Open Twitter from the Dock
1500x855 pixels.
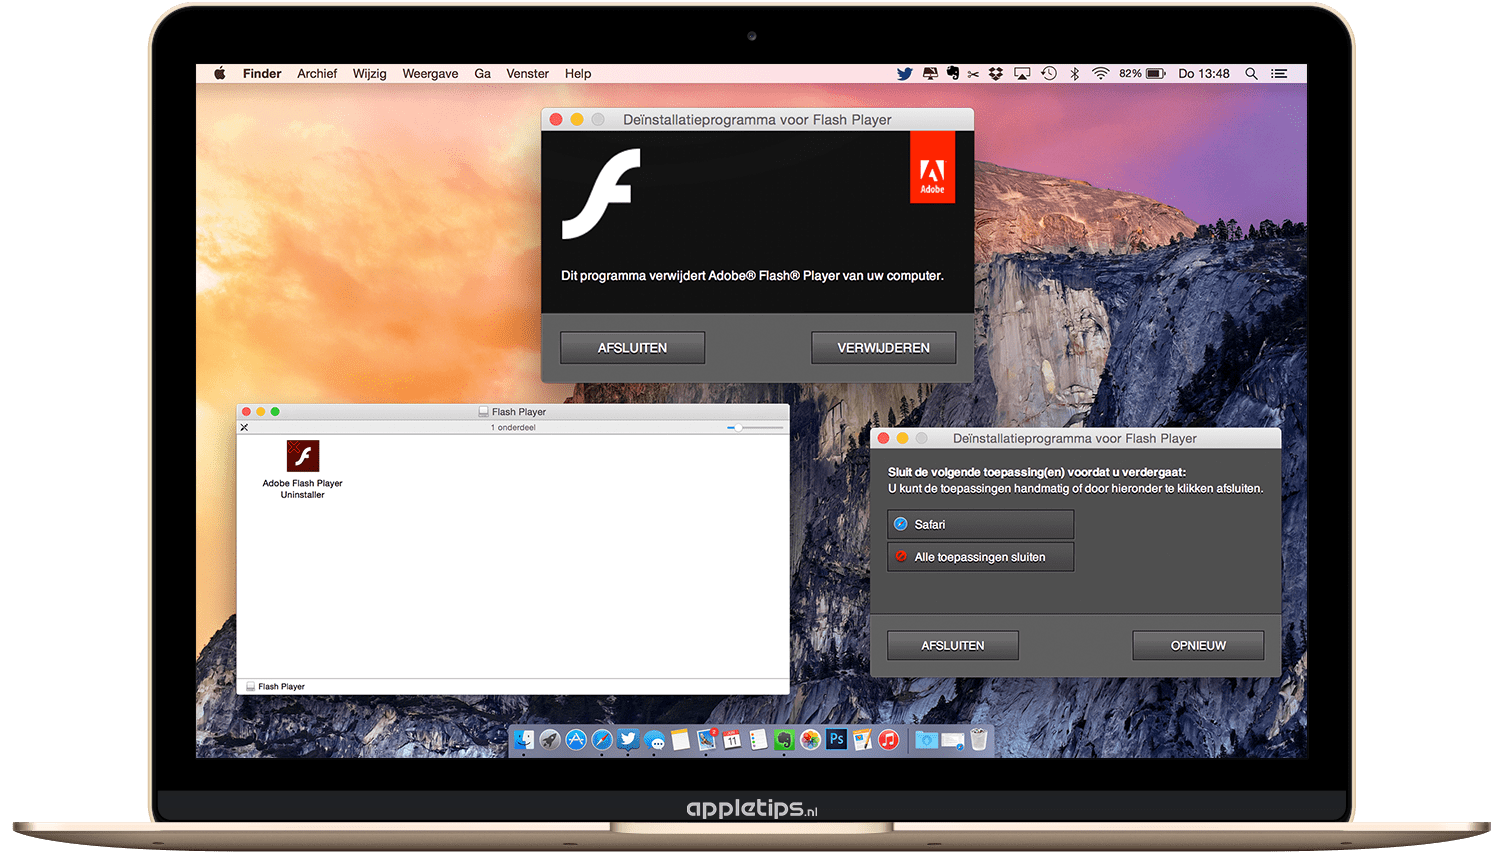tap(628, 739)
